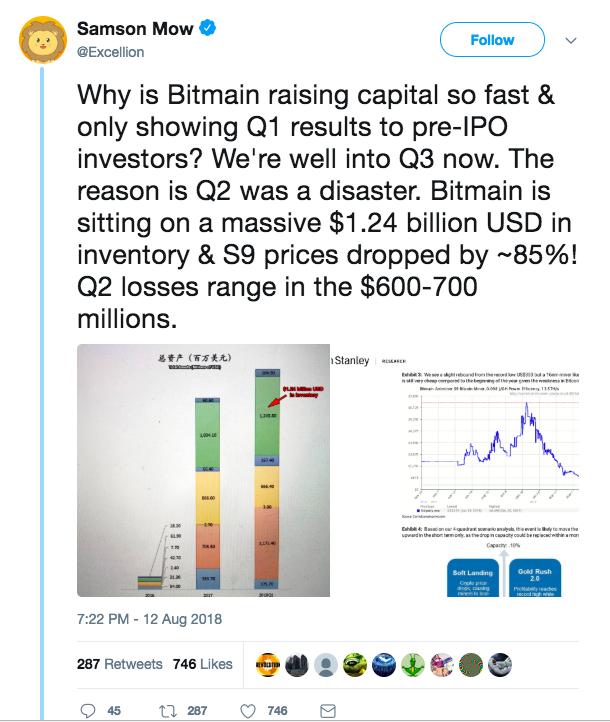The width and height of the screenshot is (610, 722).
Task: Click the reply speech bubble icon
Action: (88, 710)
